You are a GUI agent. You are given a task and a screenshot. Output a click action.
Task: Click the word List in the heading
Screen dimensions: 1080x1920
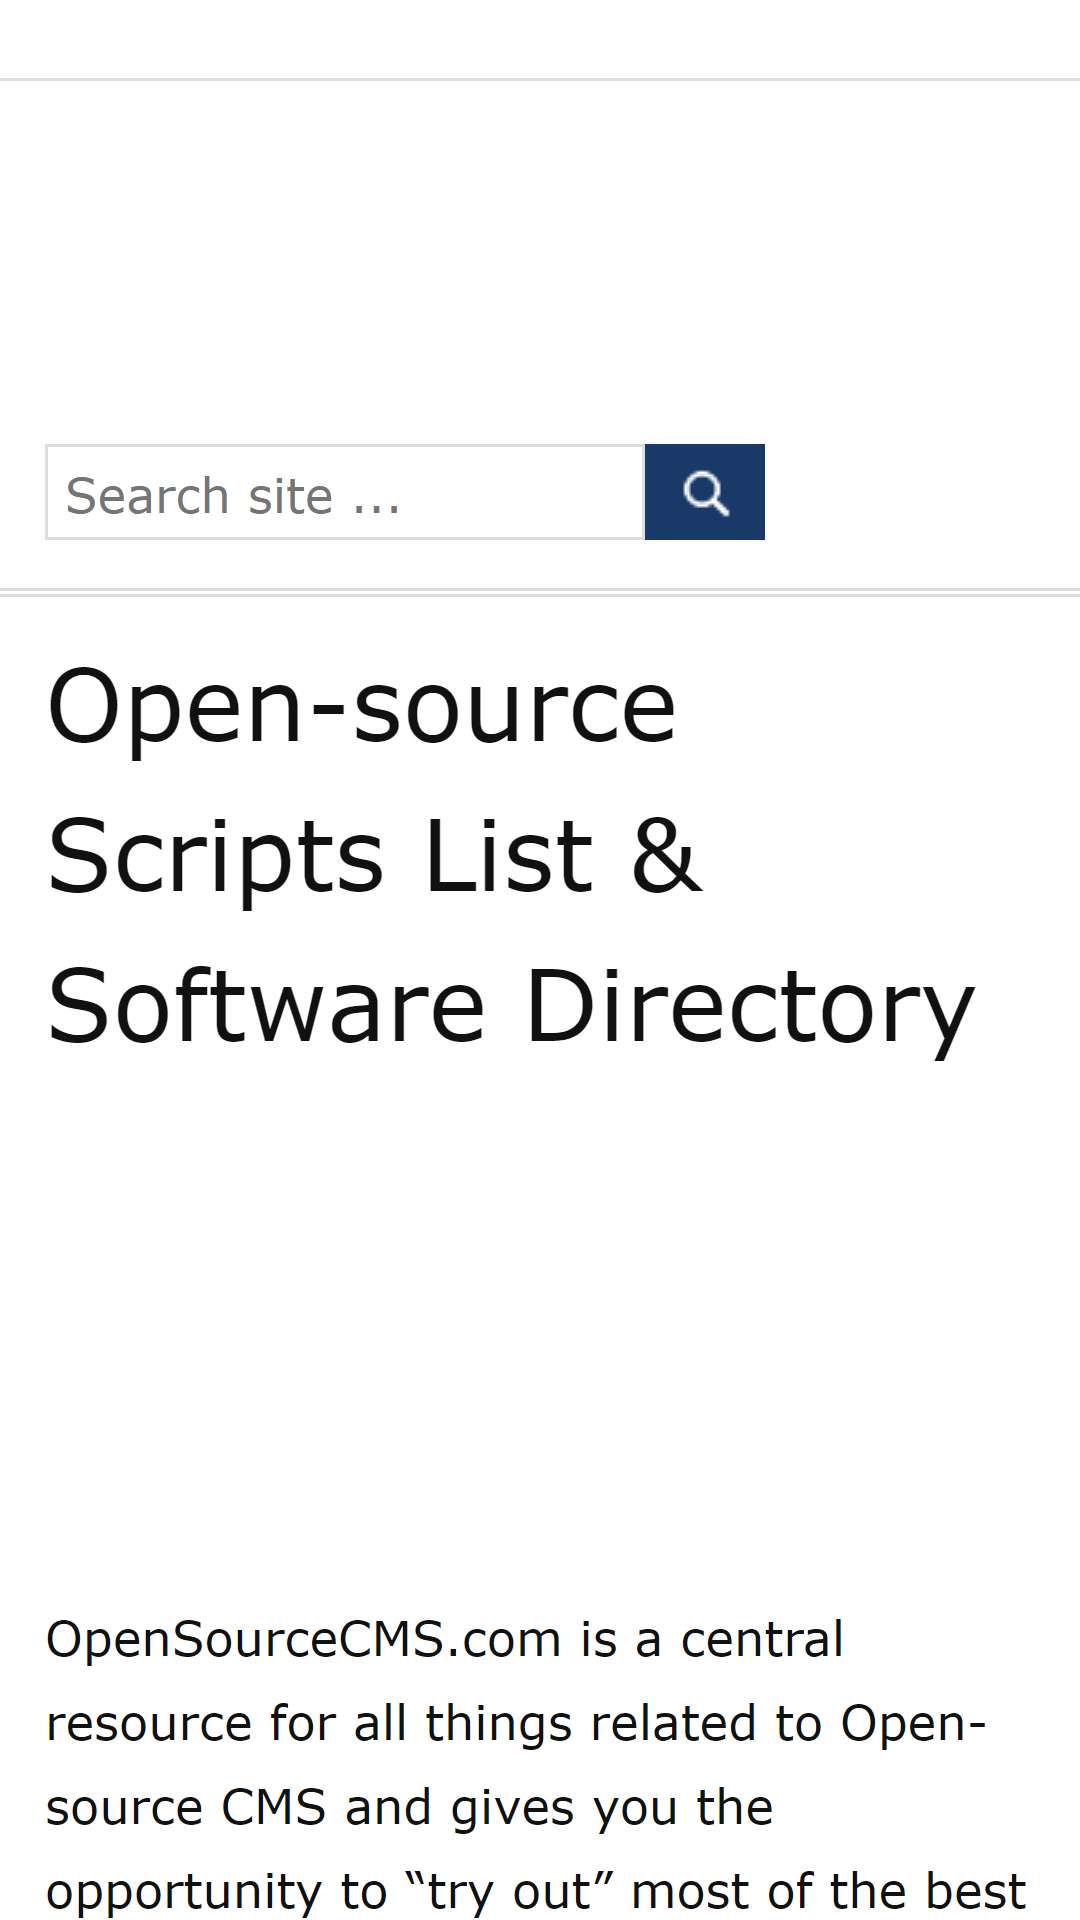tap(509, 857)
